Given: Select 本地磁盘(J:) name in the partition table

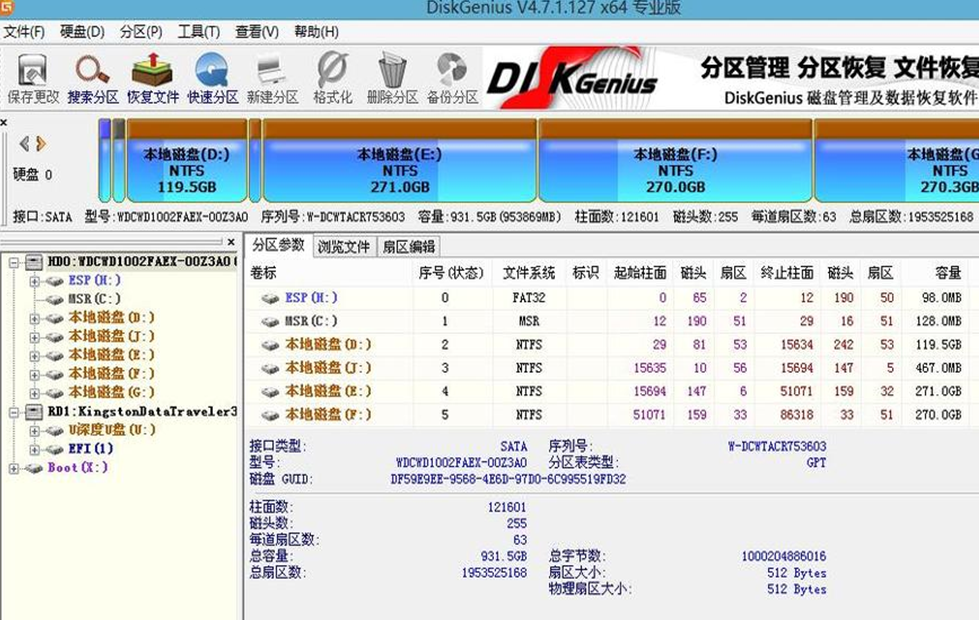Looking at the screenshot, I should 328,368.
